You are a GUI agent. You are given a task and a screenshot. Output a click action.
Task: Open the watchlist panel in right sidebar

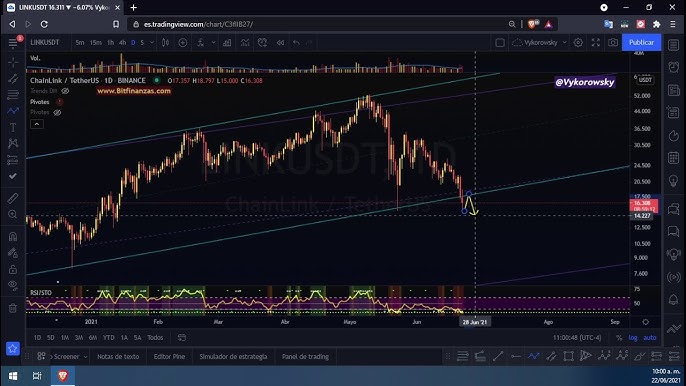click(674, 45)
